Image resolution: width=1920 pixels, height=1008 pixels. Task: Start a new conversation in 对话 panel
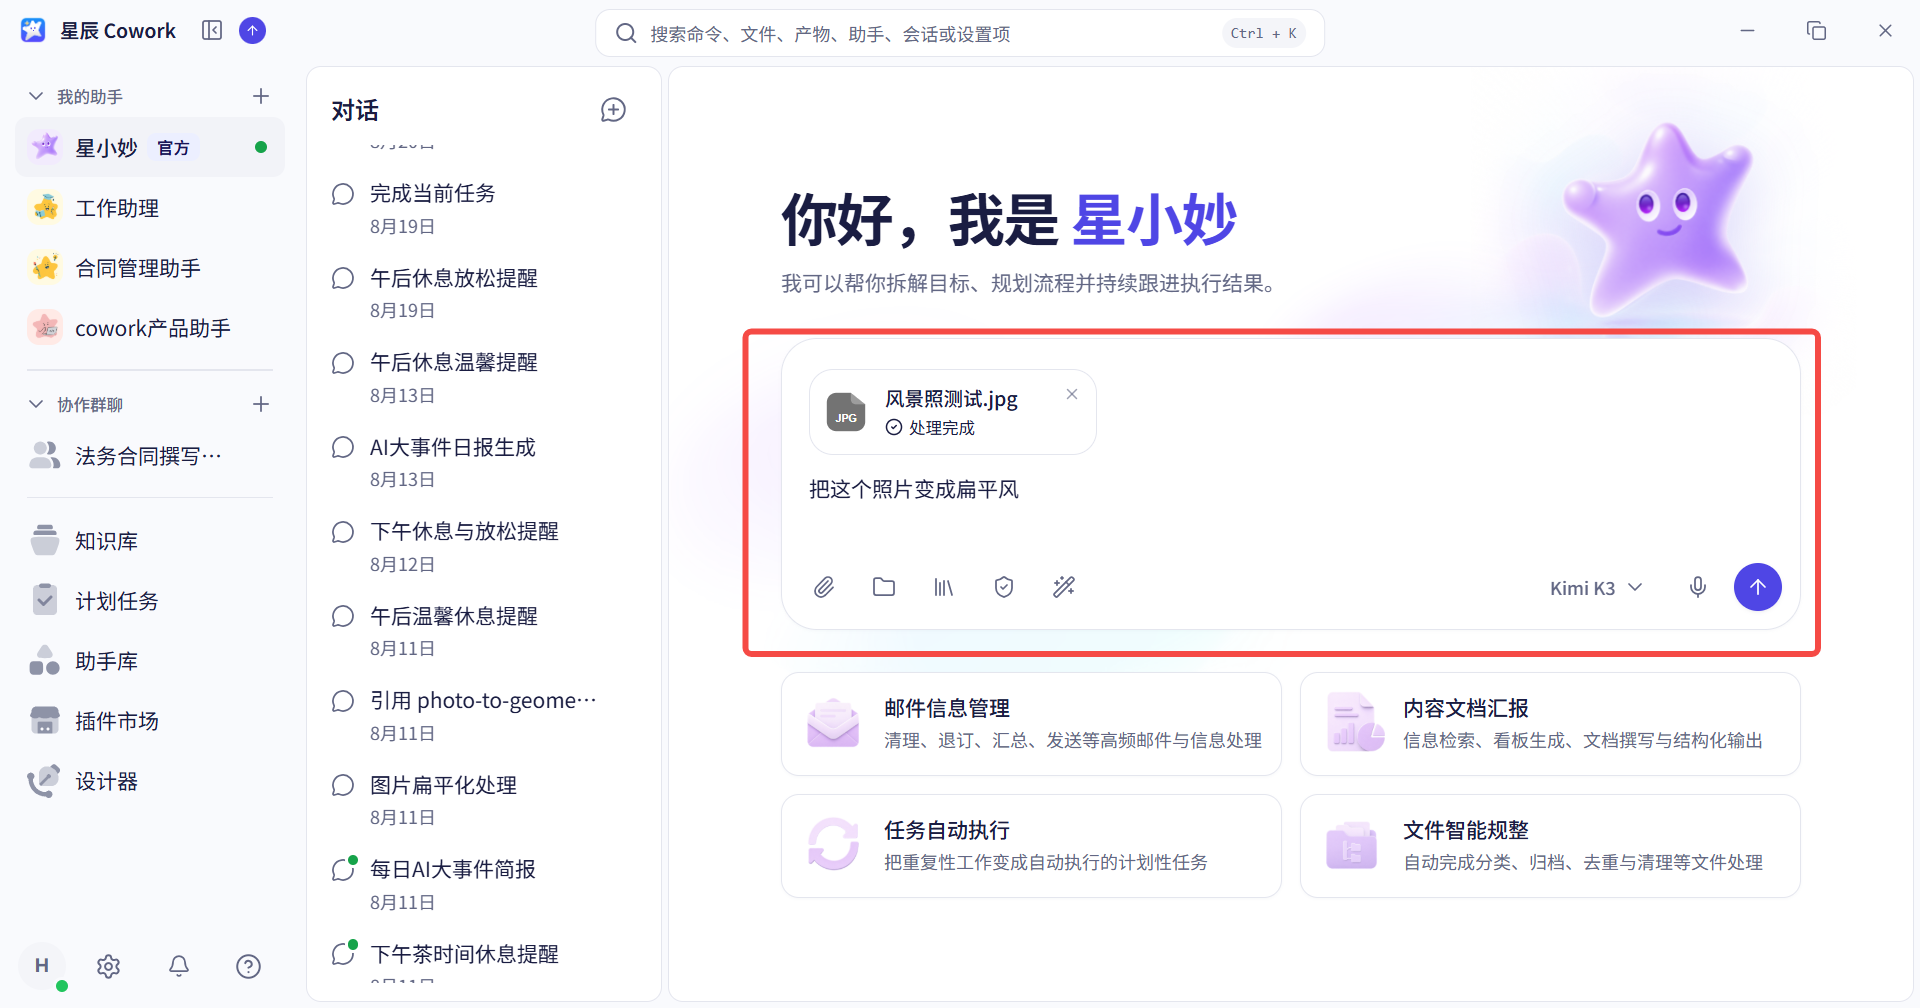(613, 110)
